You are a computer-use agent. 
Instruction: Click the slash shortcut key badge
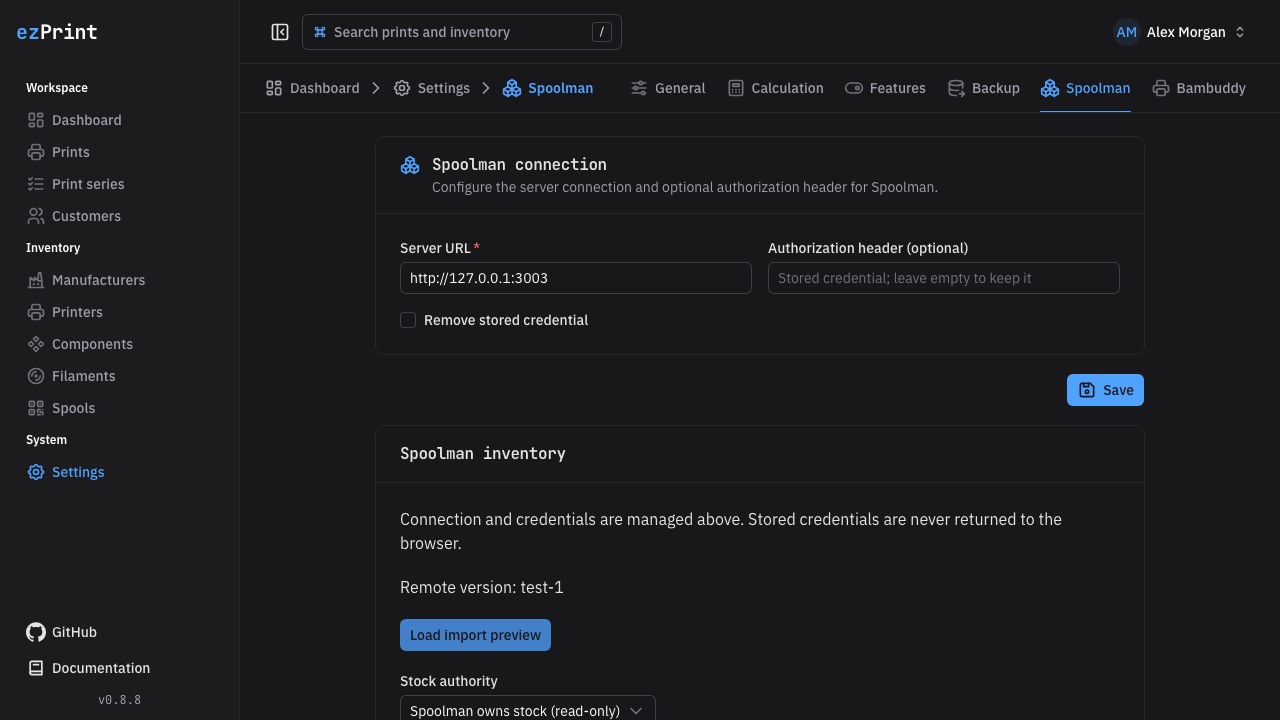[x=601, y=32]
